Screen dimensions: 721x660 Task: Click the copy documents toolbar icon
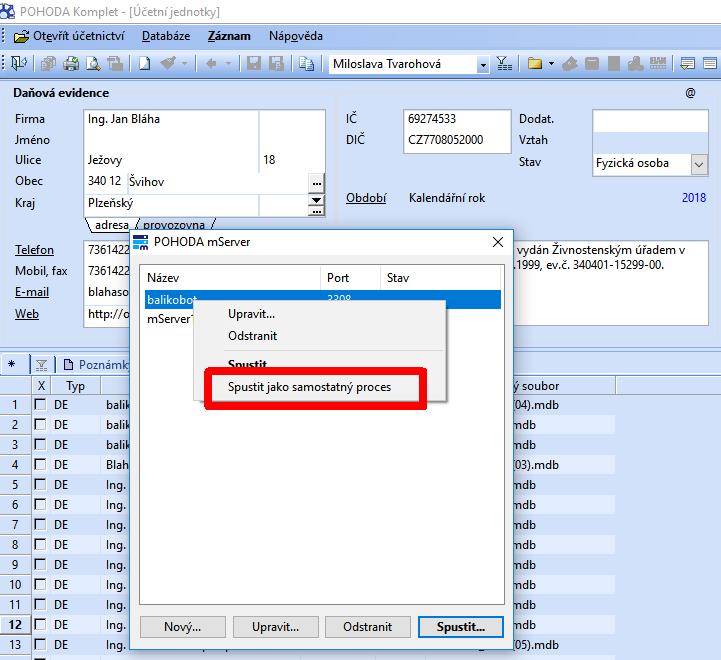coord(48,63)
